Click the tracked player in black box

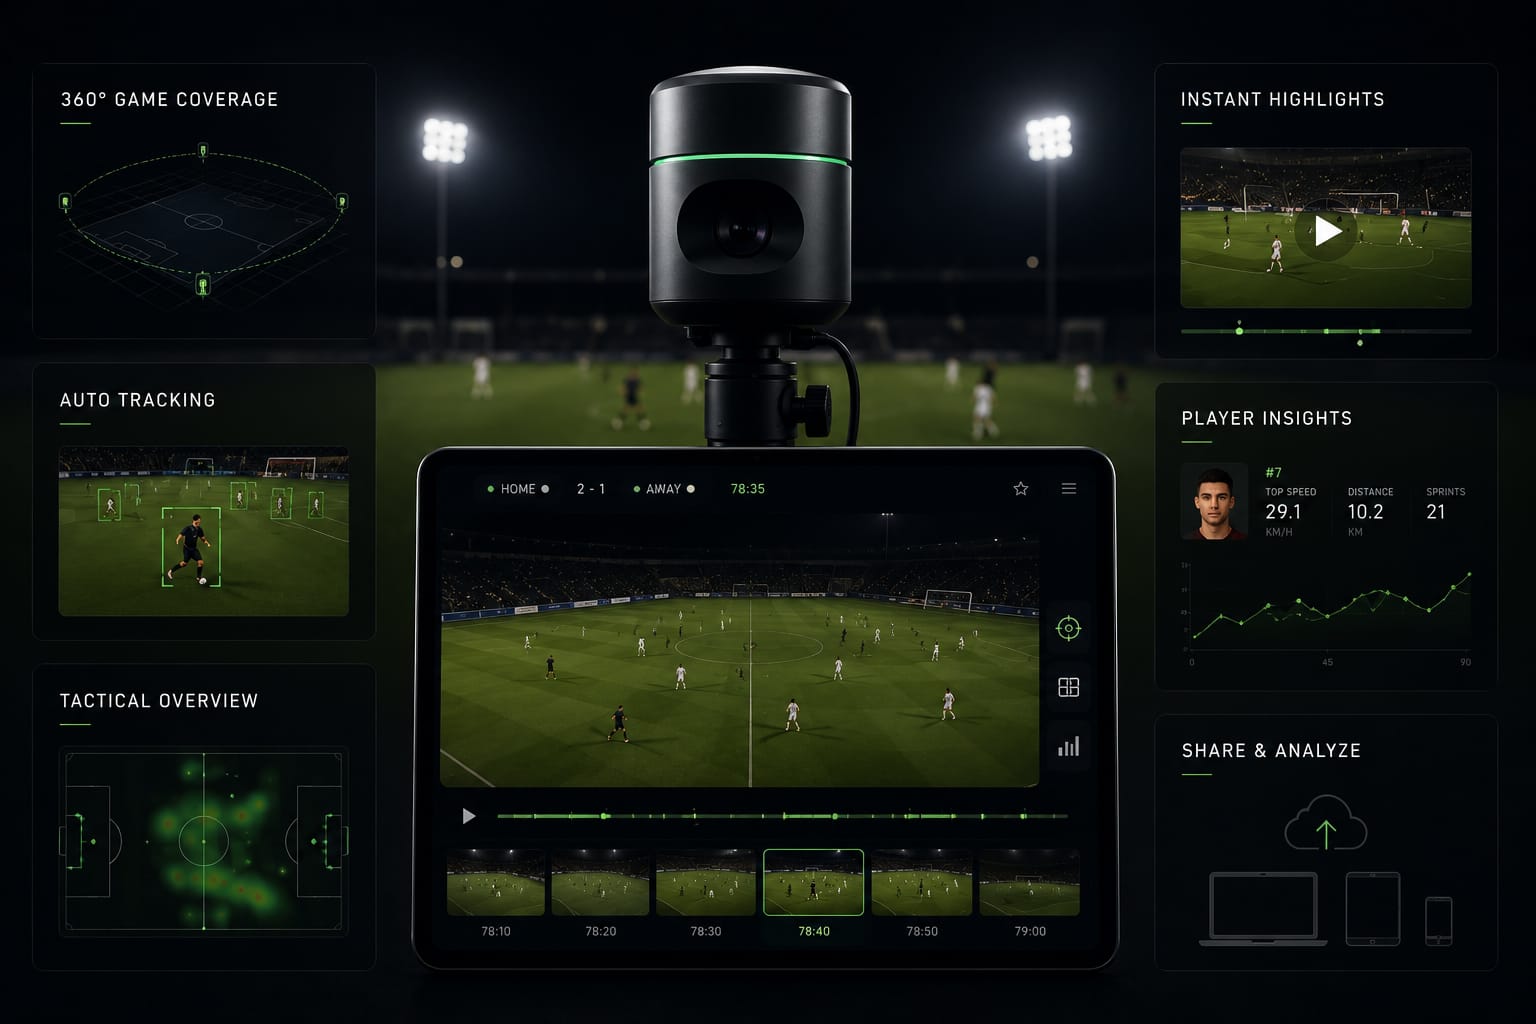192,547
